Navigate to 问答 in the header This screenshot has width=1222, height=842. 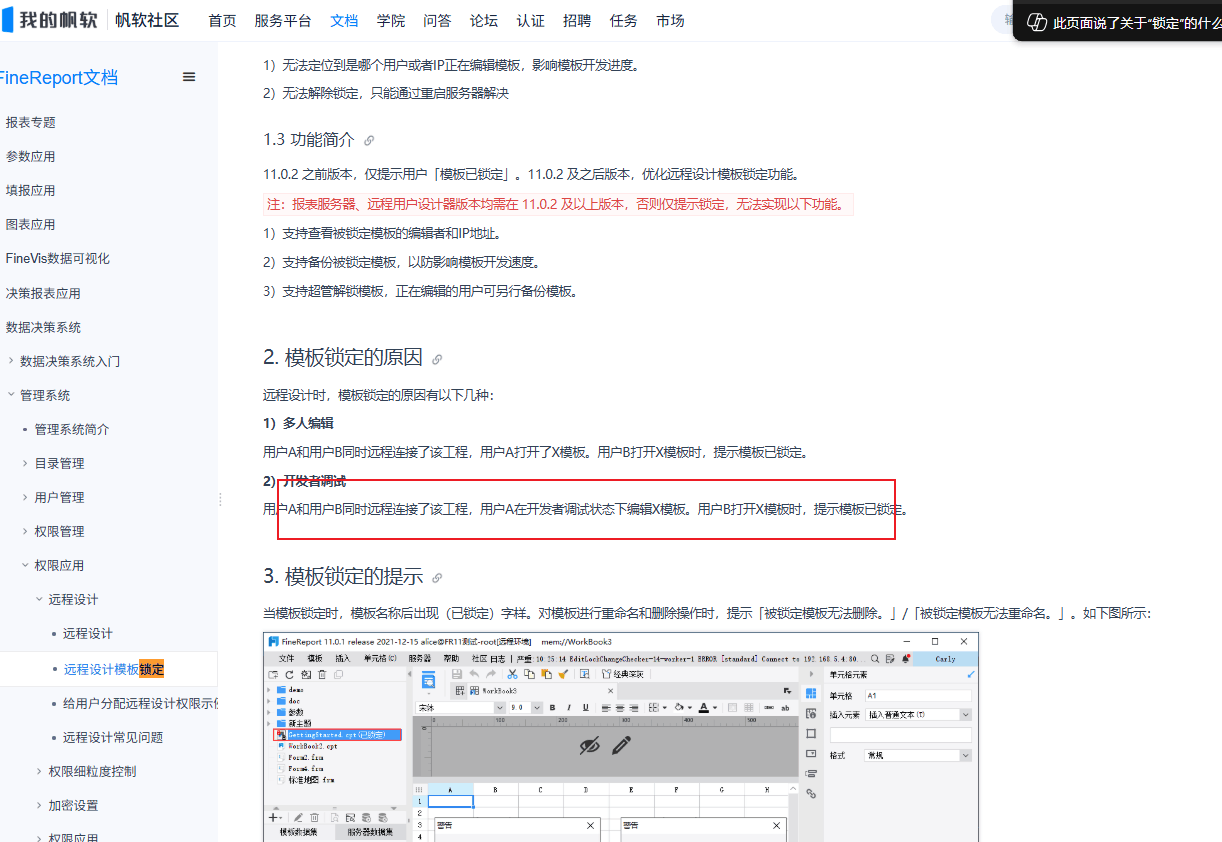pos(437,20)
